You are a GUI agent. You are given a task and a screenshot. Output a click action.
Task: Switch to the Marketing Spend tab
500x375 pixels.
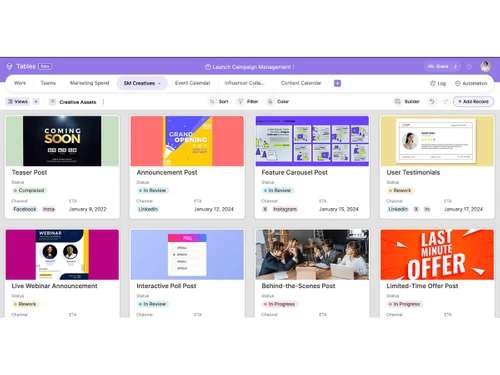(x=89, y=83)
